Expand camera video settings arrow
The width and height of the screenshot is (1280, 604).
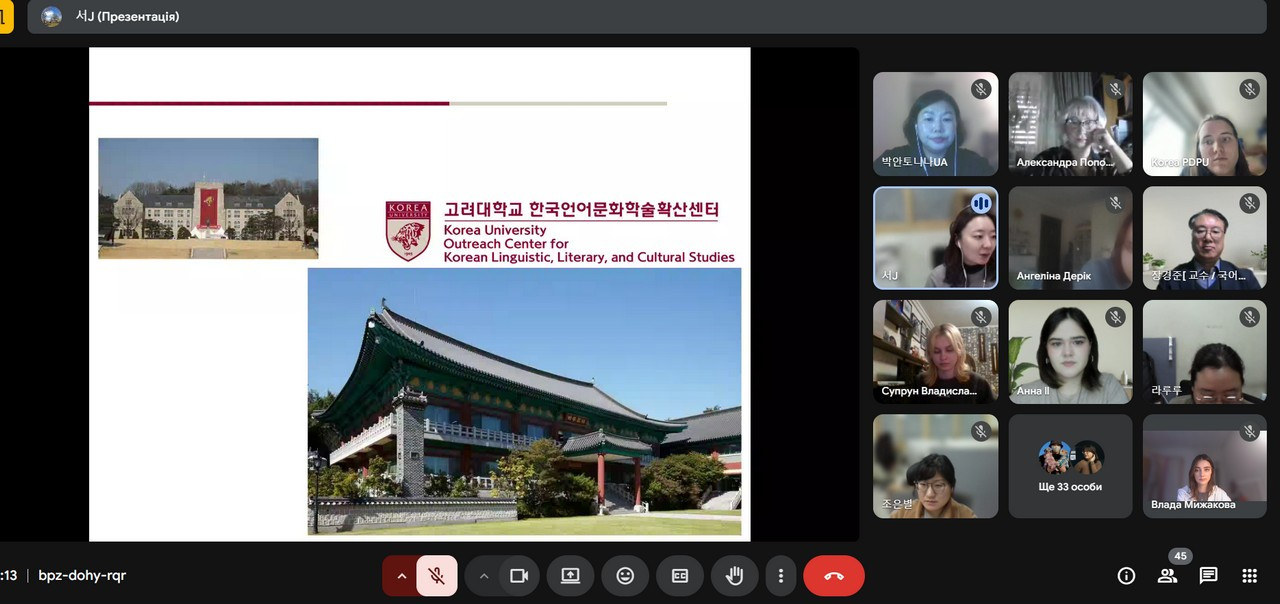pos(484,576)
